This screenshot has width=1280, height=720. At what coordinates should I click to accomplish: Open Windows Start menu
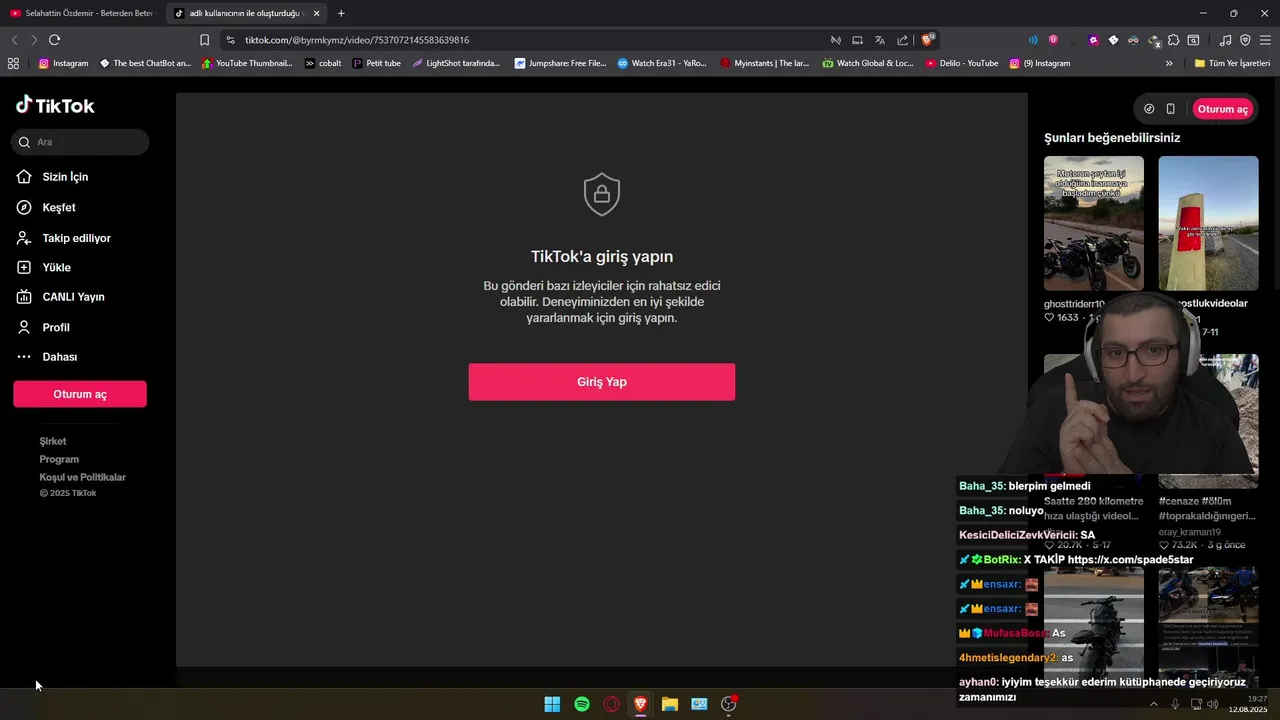click(552, 704)
